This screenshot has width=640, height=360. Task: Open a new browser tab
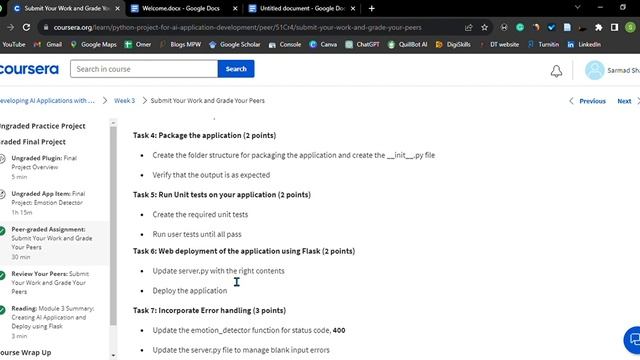[x=371, y=8]
